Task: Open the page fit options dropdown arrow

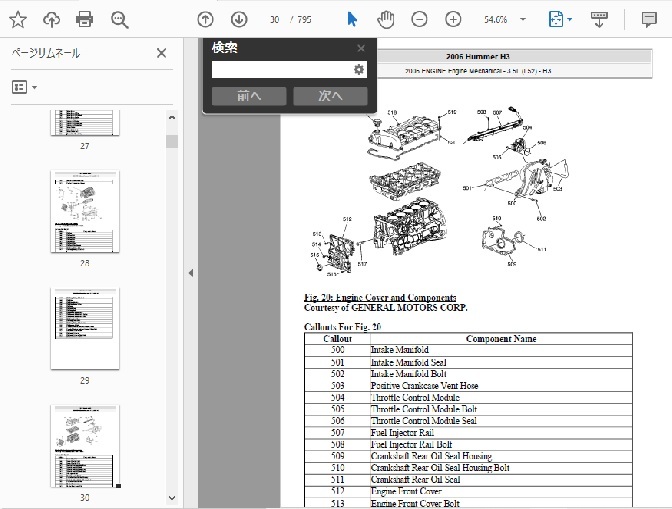Action: point(570,19)
